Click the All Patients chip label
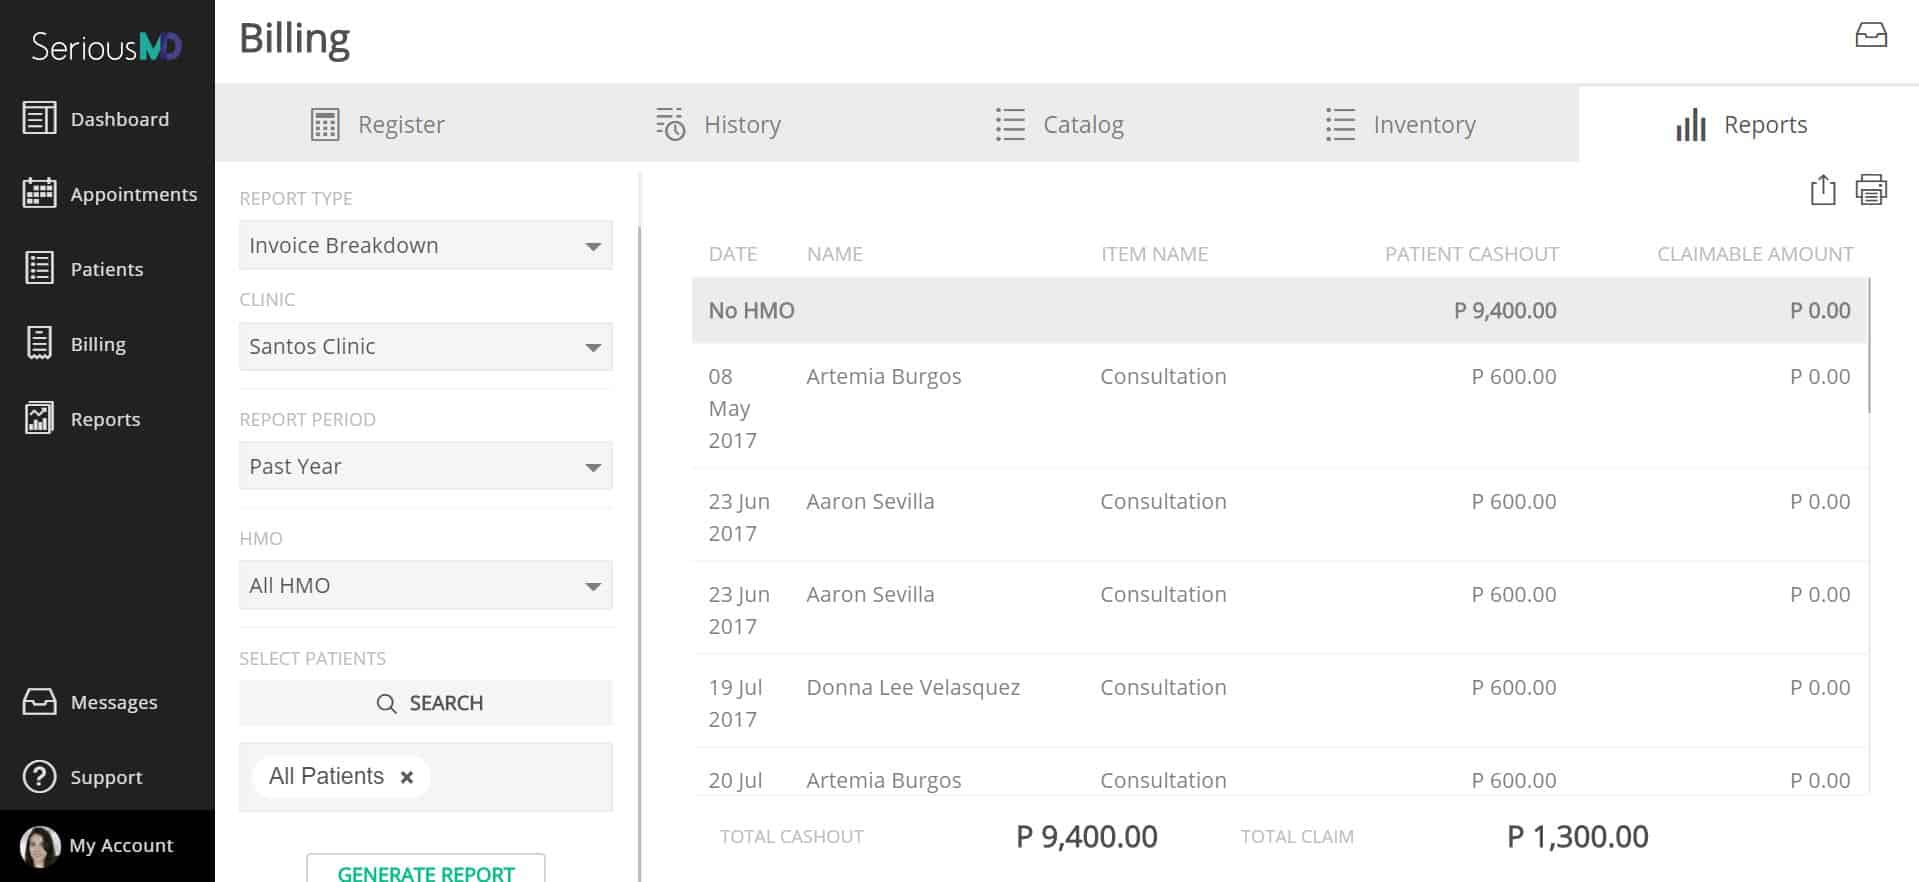Screen dimensions: 1919x882 (x=326, y=776)
